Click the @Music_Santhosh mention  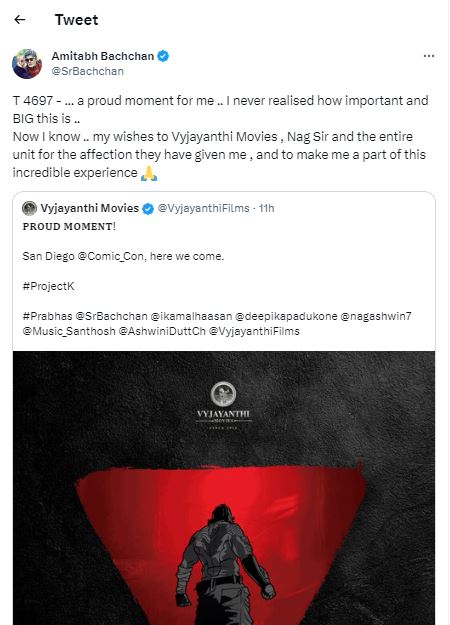tap(69, 331)
